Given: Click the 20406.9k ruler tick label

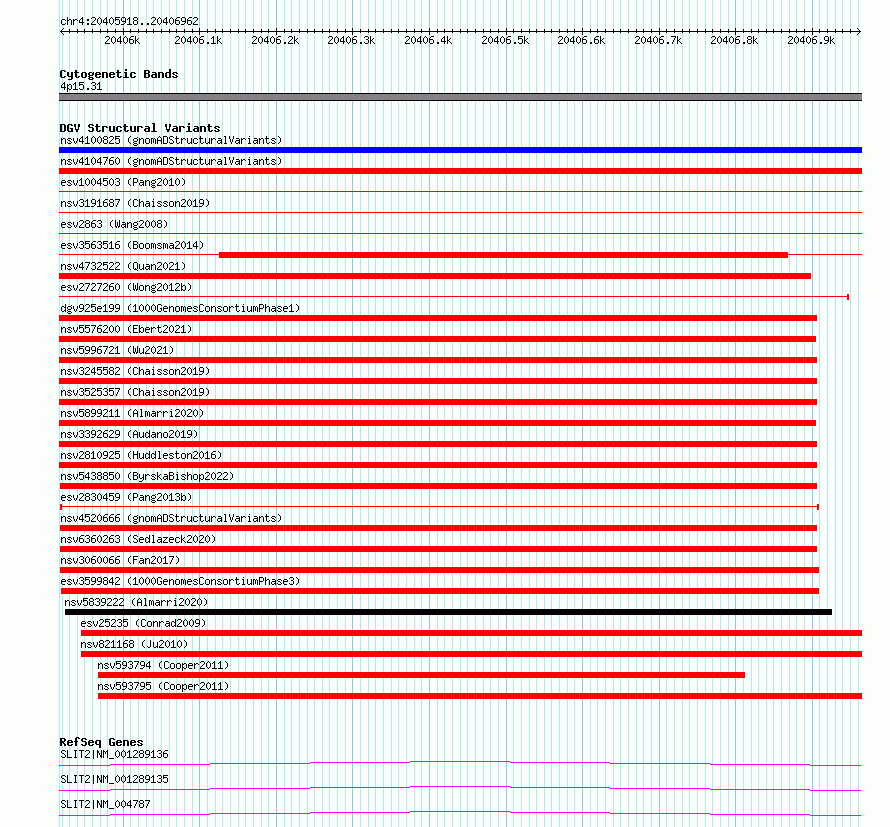Looking at the screenshot, I should coord(811,40).
